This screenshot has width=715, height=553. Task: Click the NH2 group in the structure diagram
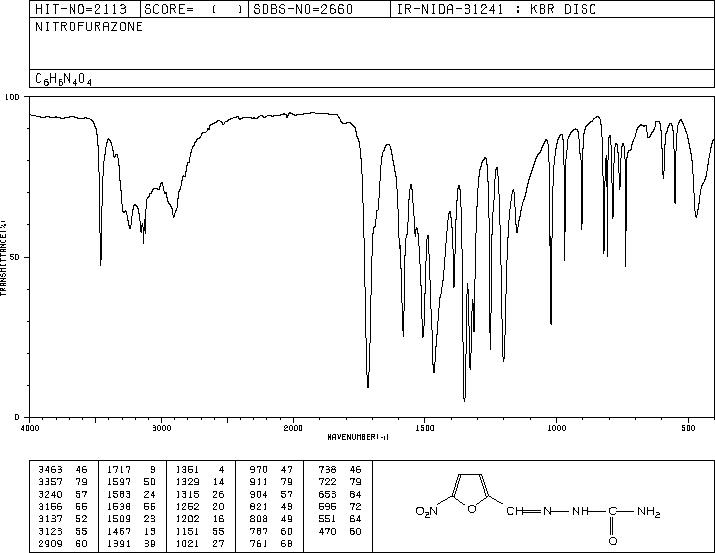click(649, 512)
